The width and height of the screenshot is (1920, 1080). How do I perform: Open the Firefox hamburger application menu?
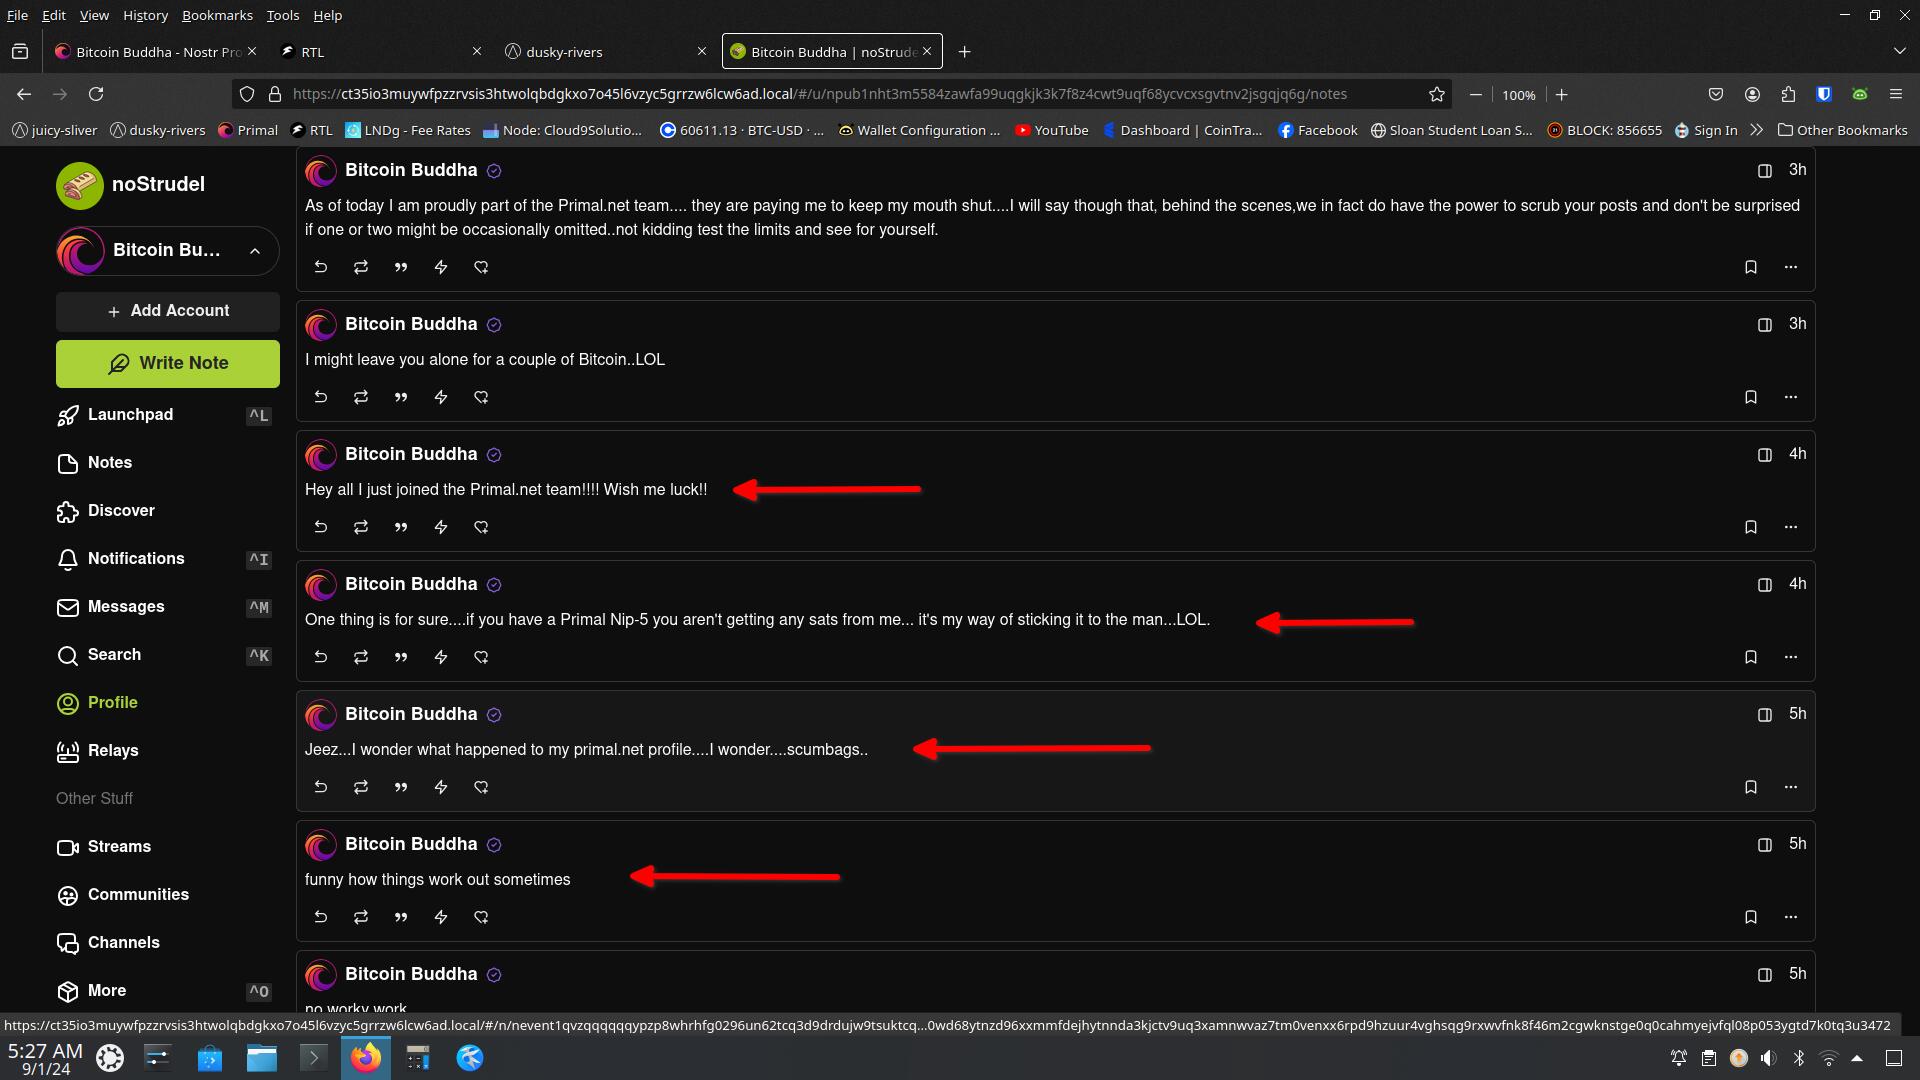[1895, 94]
